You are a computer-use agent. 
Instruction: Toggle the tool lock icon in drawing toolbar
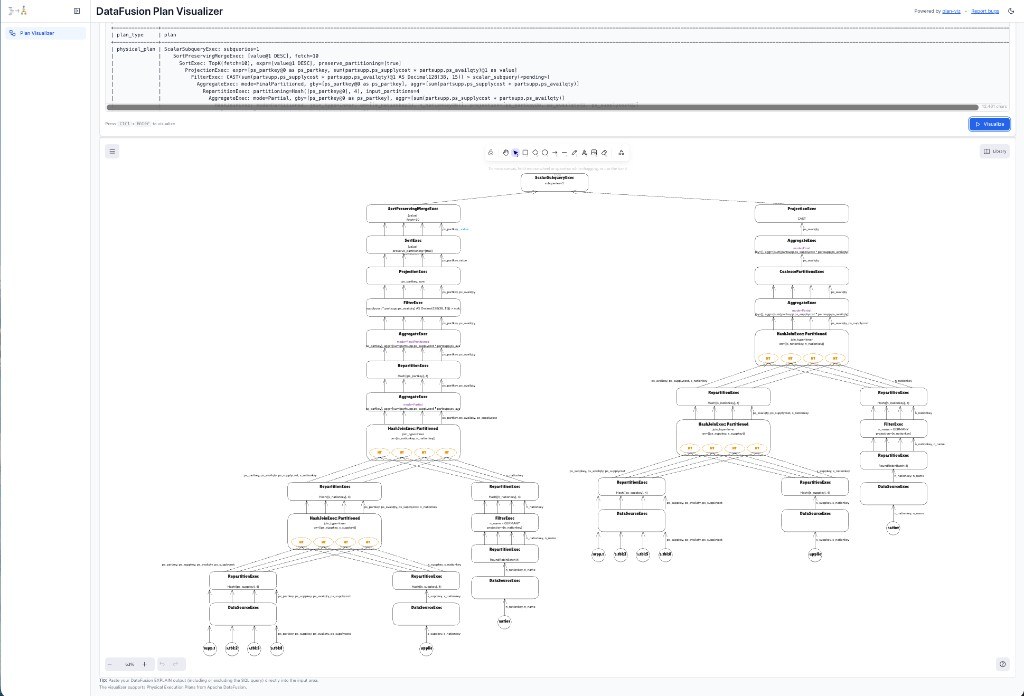[490, 153]
